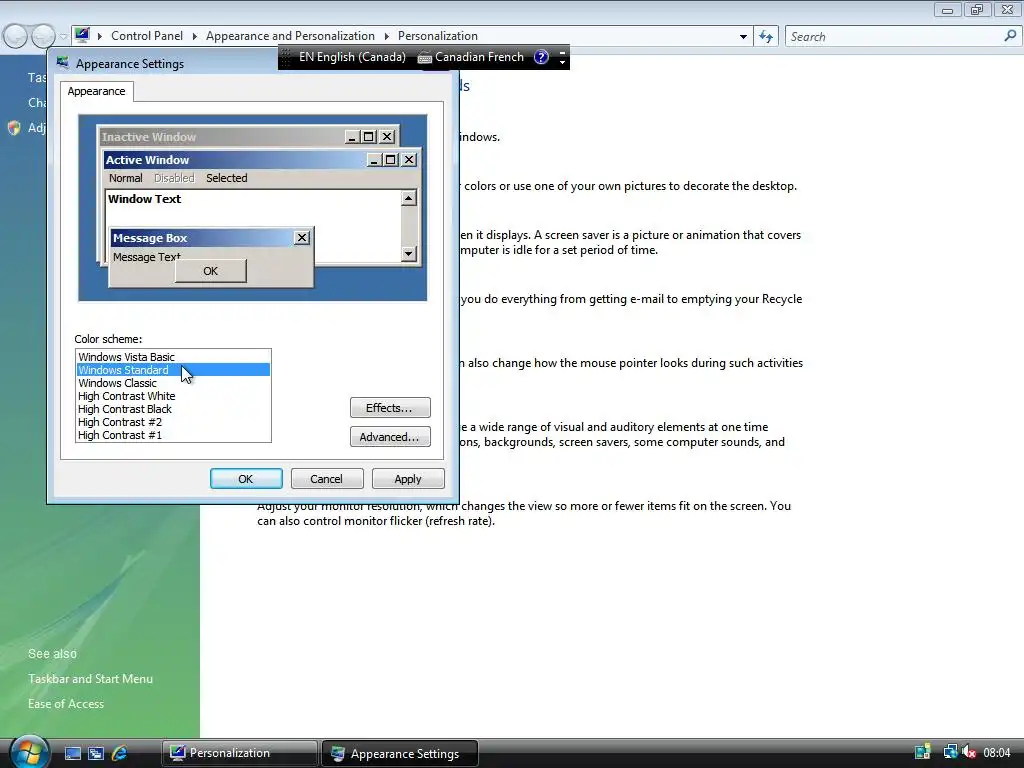Click the language bar help icon

click(541, 57)
